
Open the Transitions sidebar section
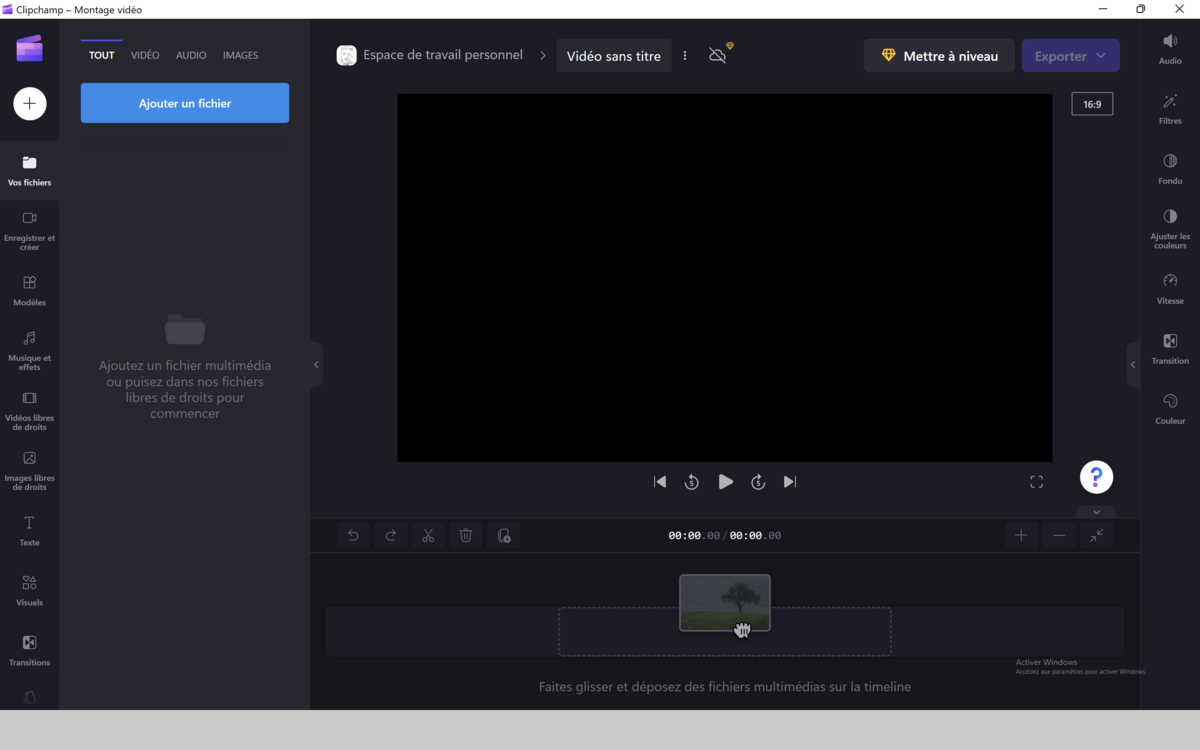30,650
